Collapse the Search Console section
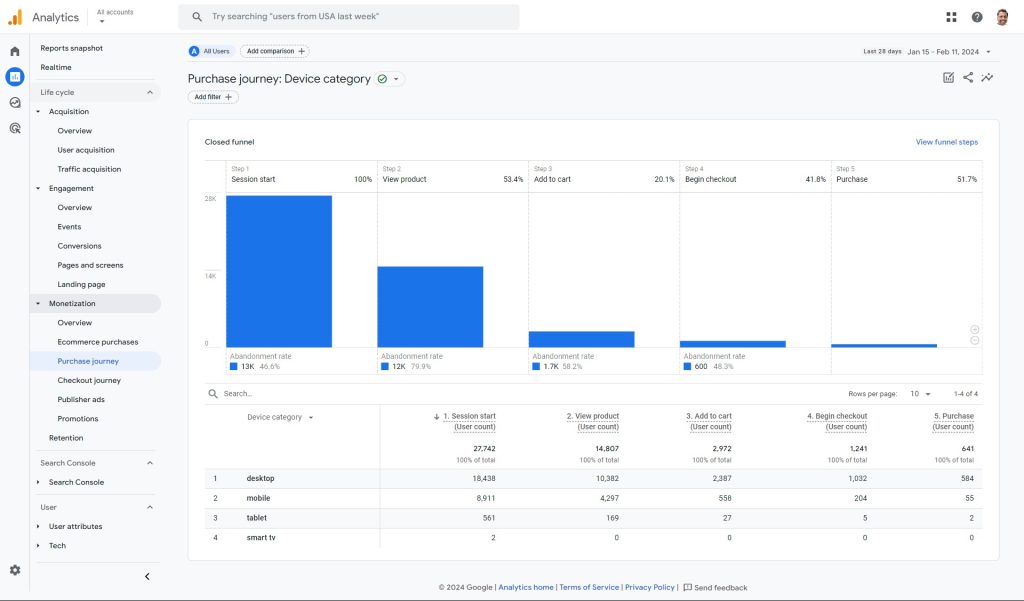This screenshot has height=601, width=1024. pyautogui.click(x=150, y=463)
